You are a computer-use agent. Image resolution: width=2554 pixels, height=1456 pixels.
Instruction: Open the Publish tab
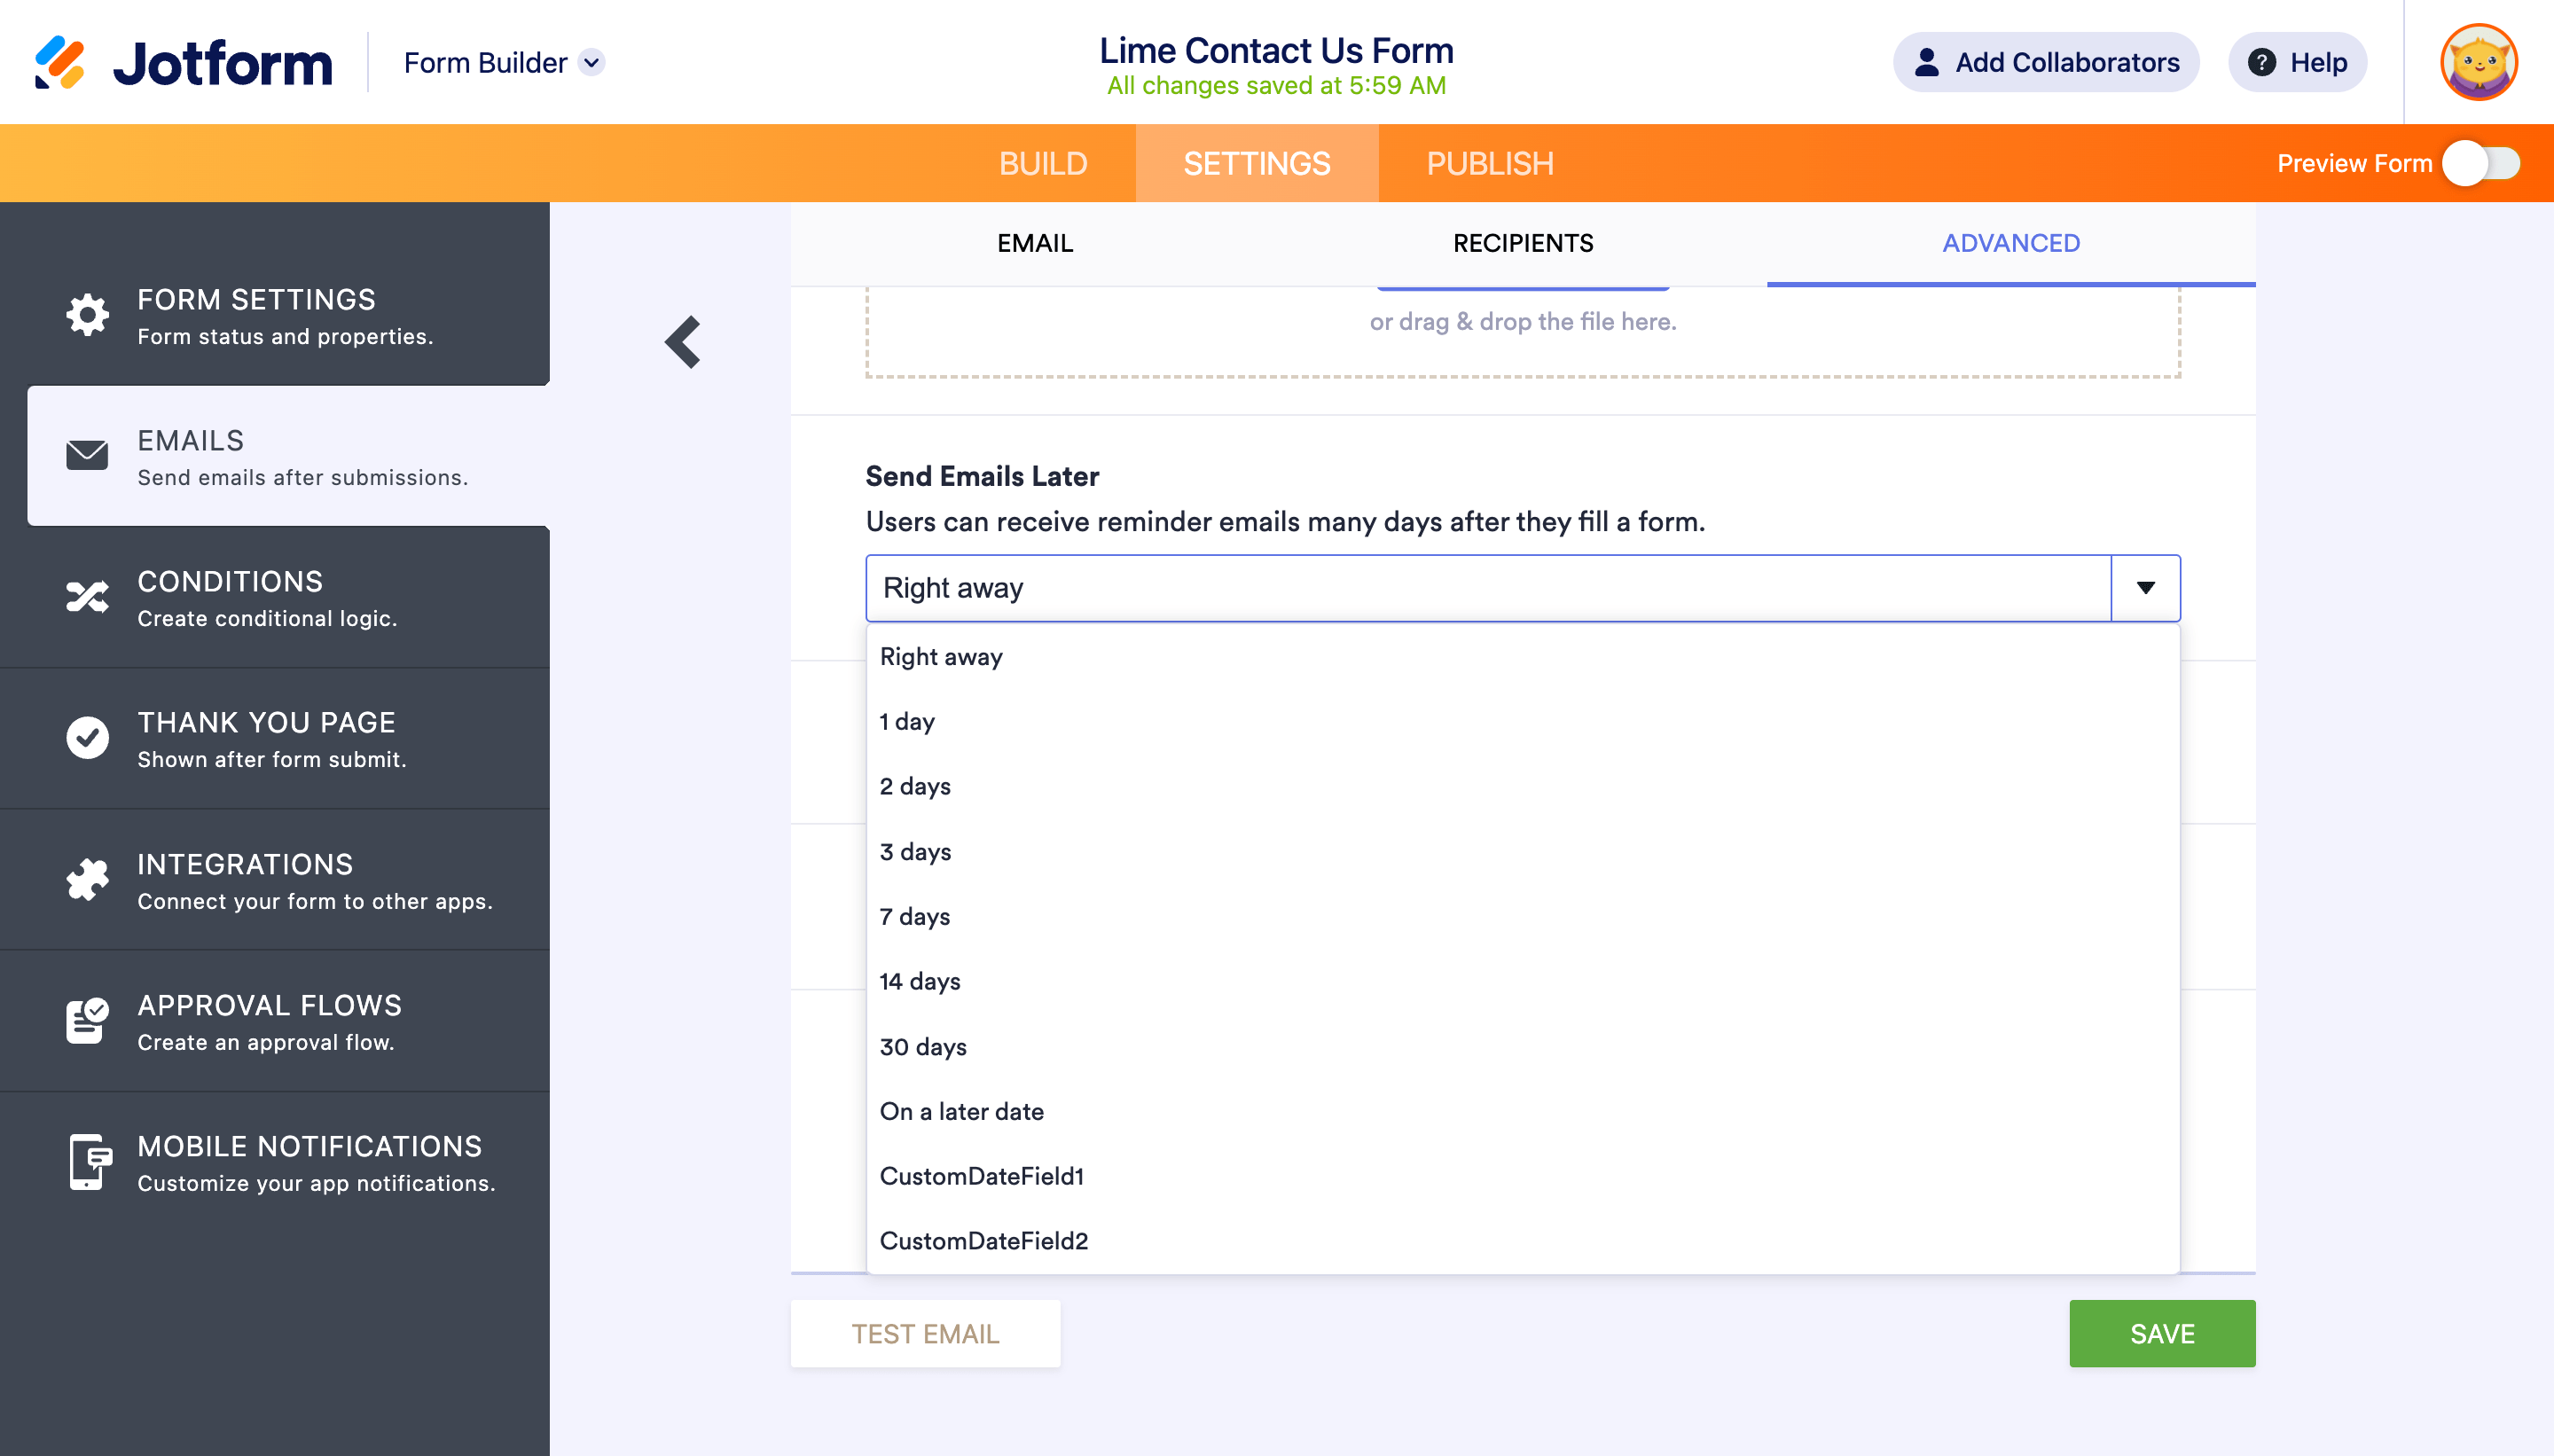[1489, 163]
